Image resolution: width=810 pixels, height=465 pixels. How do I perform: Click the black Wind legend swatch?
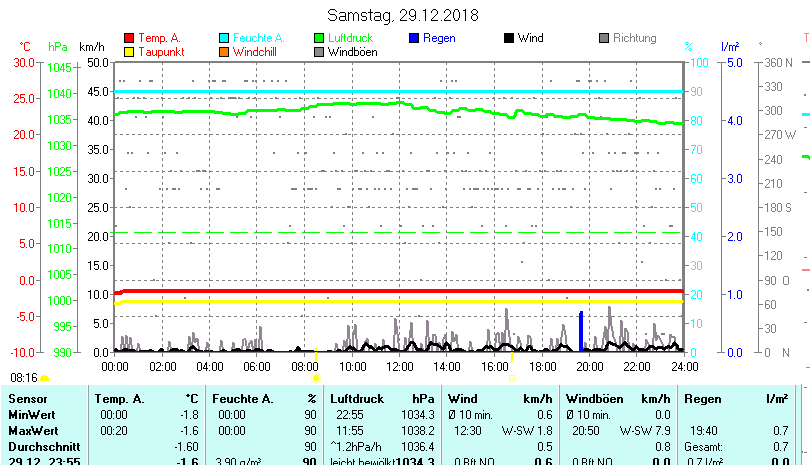point(509,38)
